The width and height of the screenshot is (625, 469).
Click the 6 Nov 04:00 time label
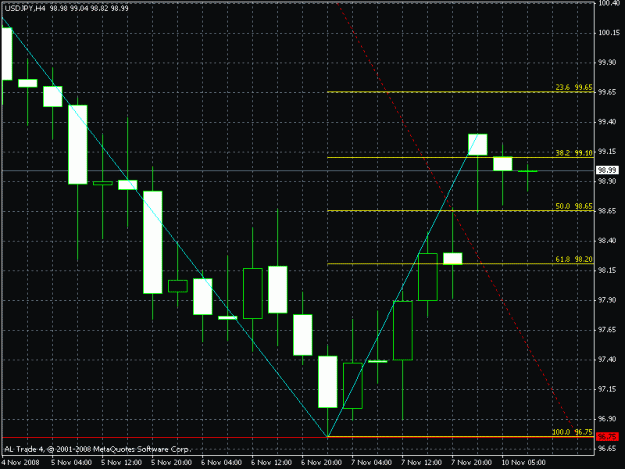221,463
